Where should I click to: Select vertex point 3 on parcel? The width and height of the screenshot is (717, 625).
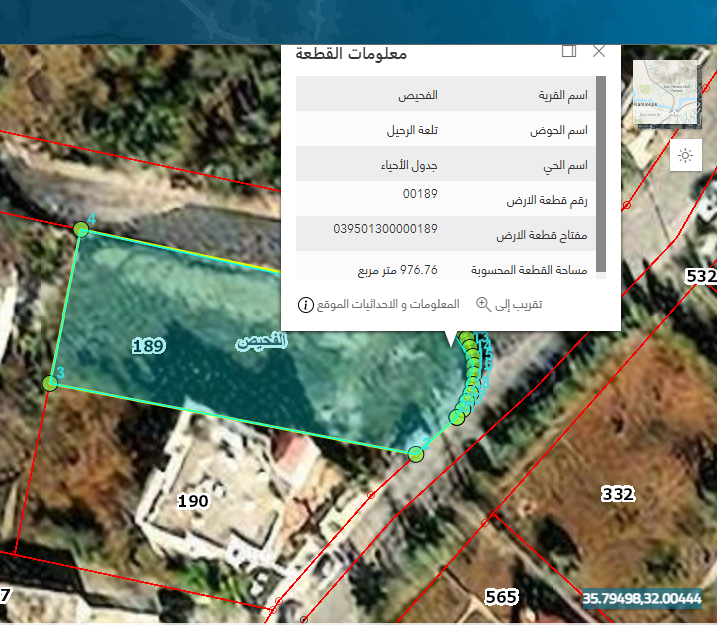tap(50, 382)
